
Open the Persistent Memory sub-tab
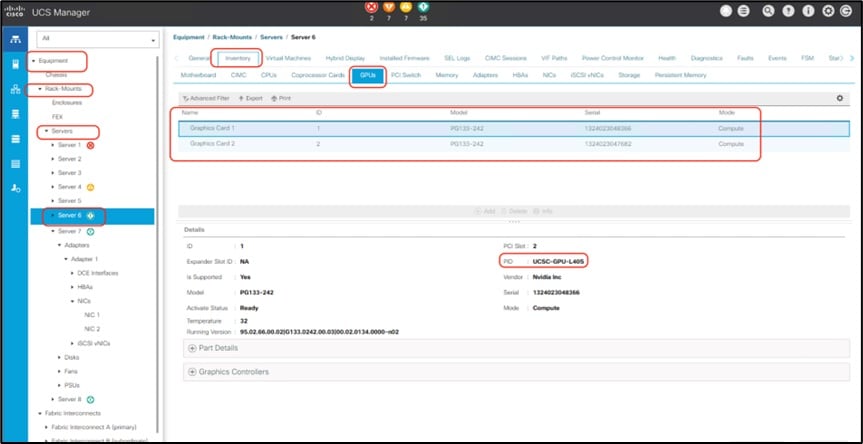pyautogui.click(x=680, y=75)
